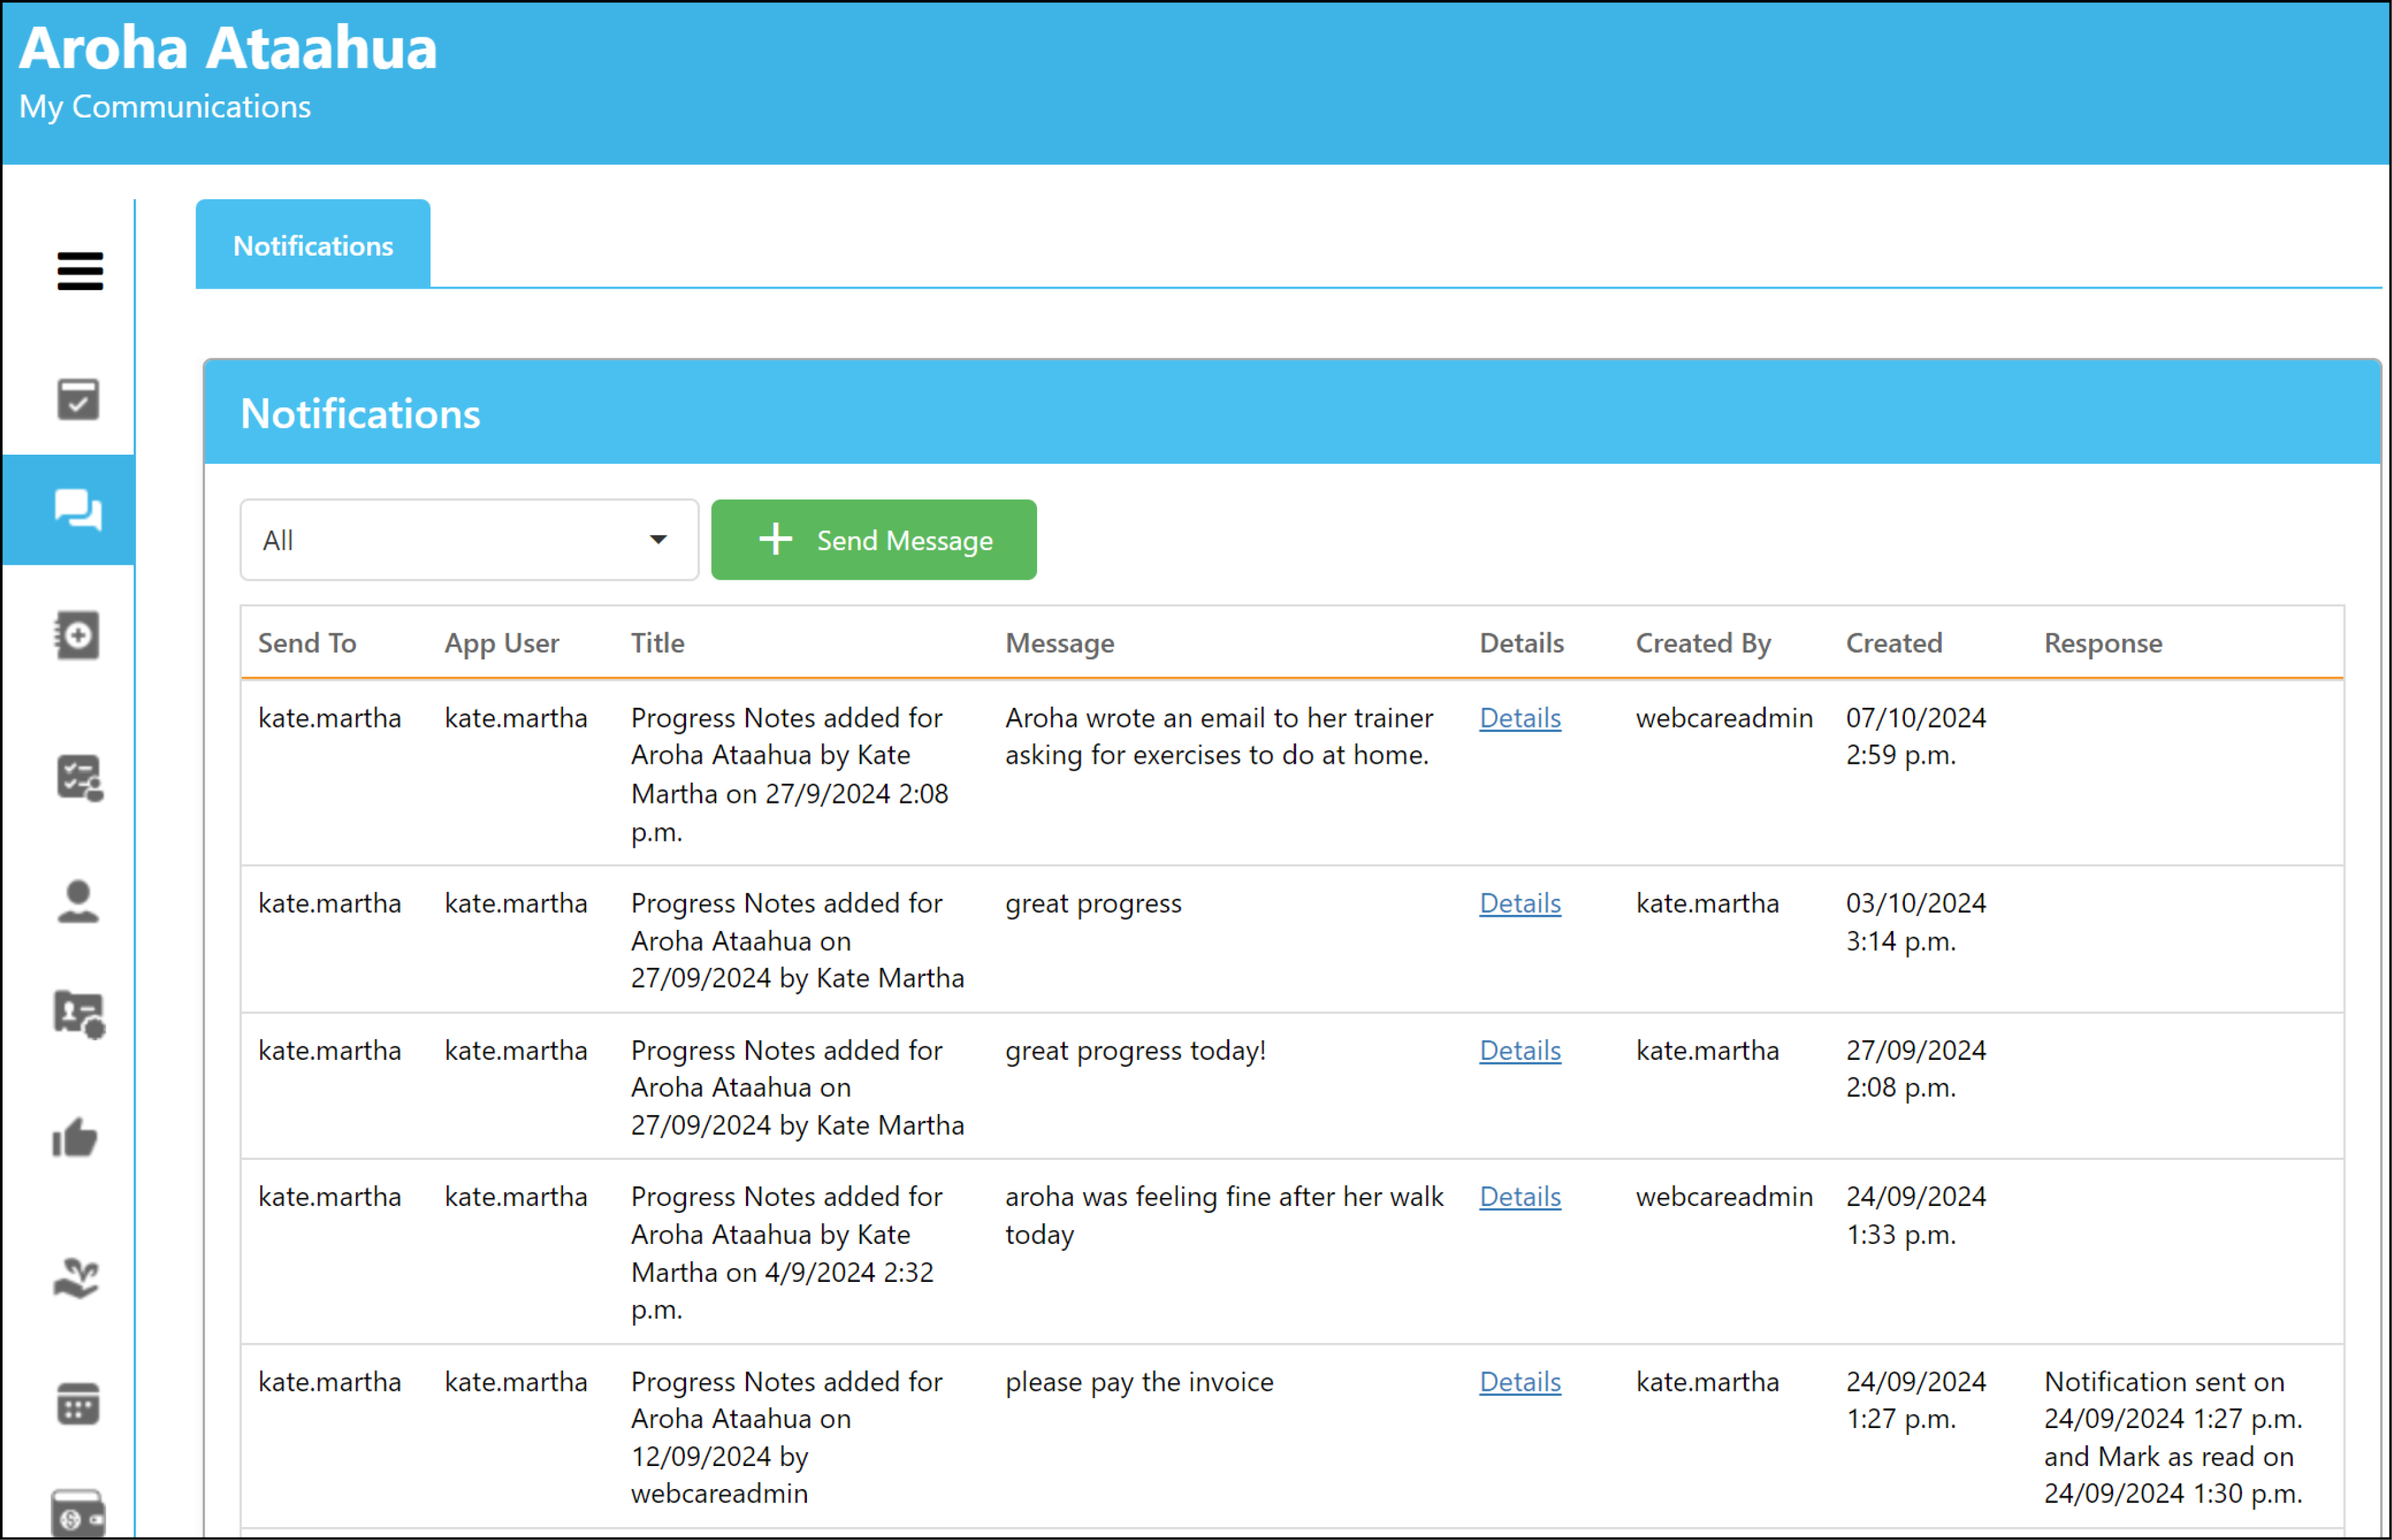Click the calendar check icon in sidebar
Image resolution: width=2392 pixels, height=1540 pixels.
(x=78, y=399)
